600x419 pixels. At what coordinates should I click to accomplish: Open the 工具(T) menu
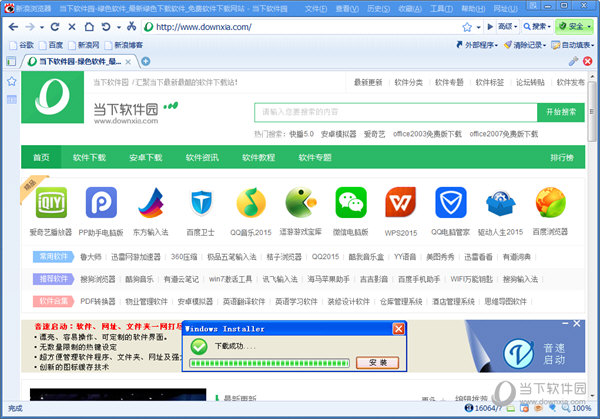coord(441,8)
